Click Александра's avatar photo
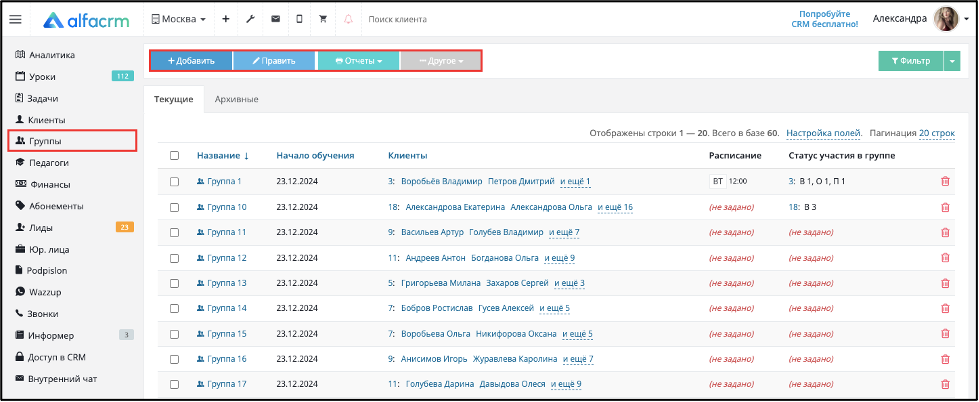Image resolution: width=979 pixels, height=402 pixels. pyautogui.click(x=946, y=19)
